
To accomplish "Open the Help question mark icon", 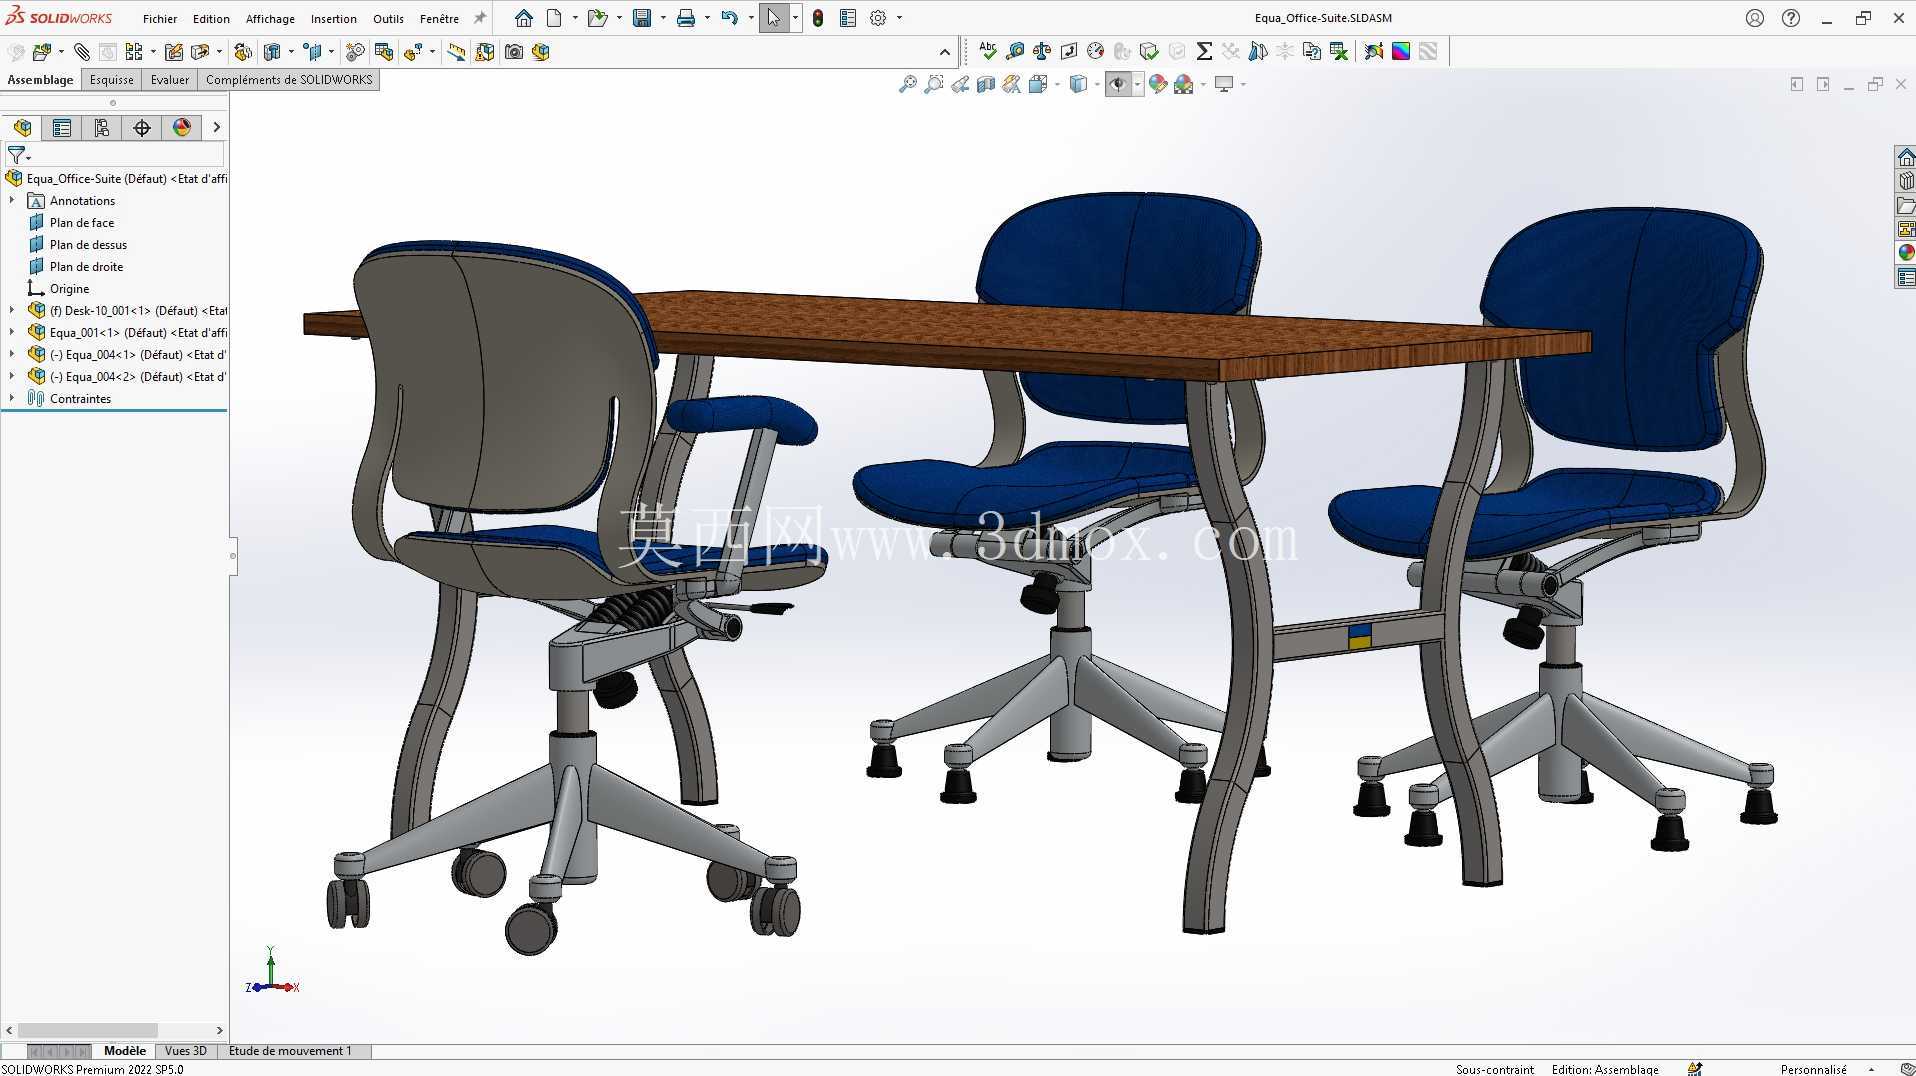I will [1791, 18].
